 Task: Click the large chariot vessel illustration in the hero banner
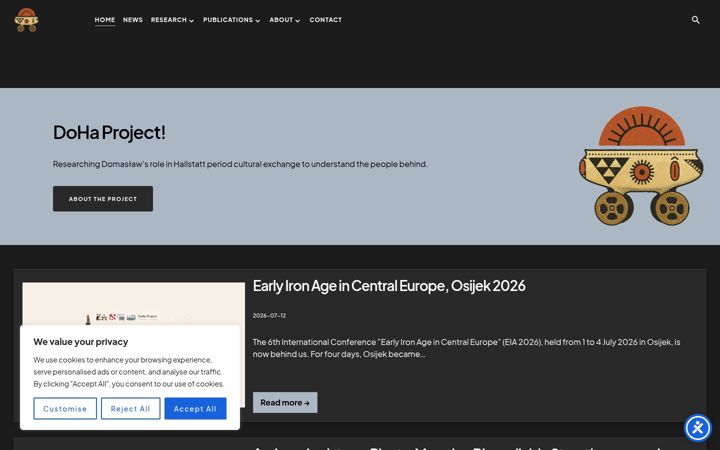641,166
